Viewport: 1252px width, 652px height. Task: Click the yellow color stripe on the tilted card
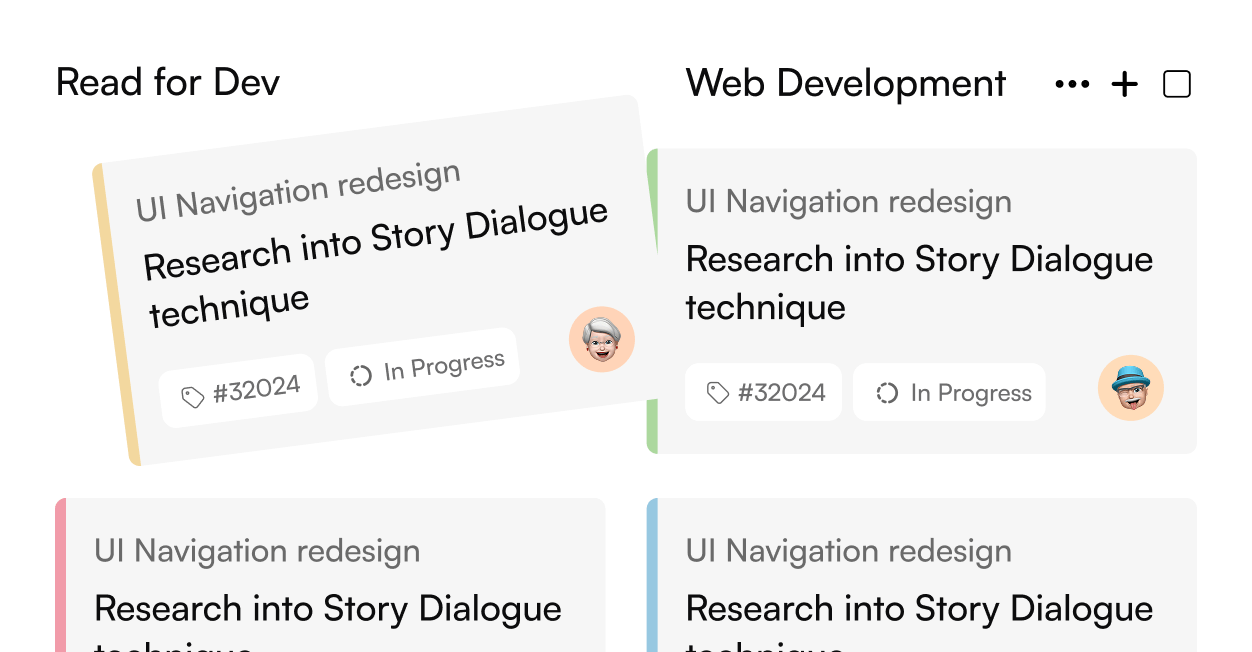115,315
